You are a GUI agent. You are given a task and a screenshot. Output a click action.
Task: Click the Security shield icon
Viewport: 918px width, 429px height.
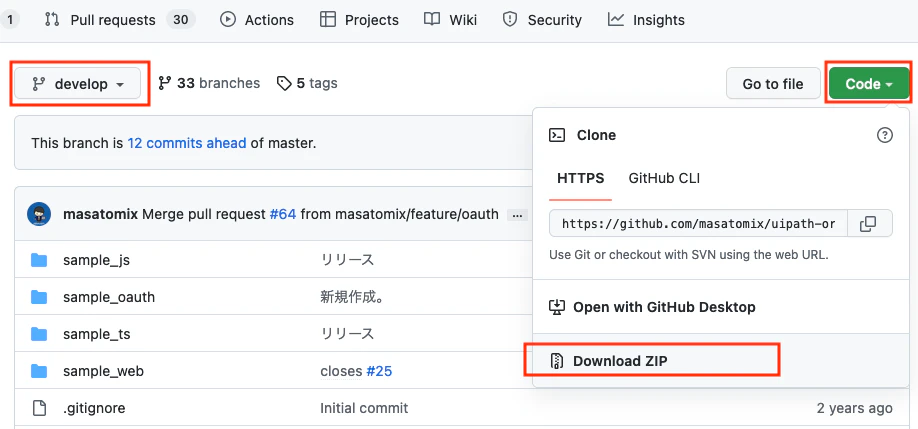pos(510,20)
